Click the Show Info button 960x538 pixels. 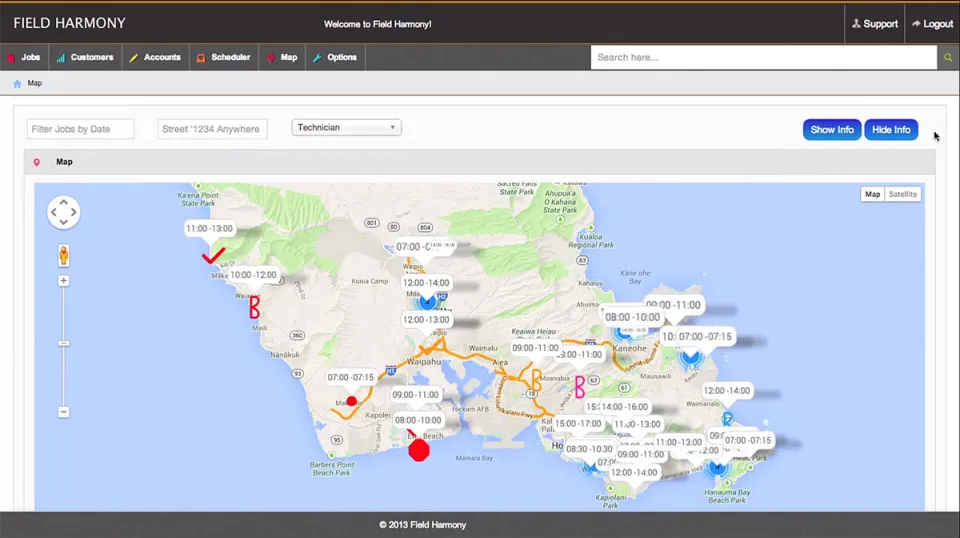click(x=831, y=130)
